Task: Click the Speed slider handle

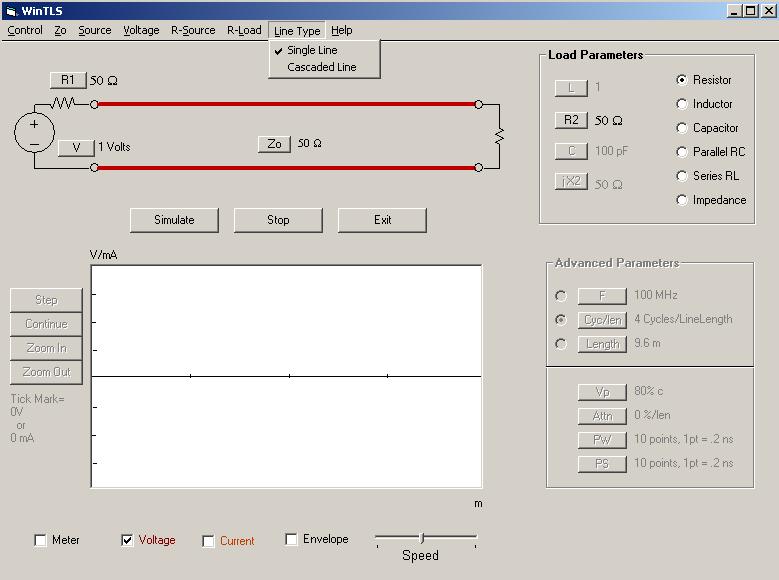Action: pos(422,537)
